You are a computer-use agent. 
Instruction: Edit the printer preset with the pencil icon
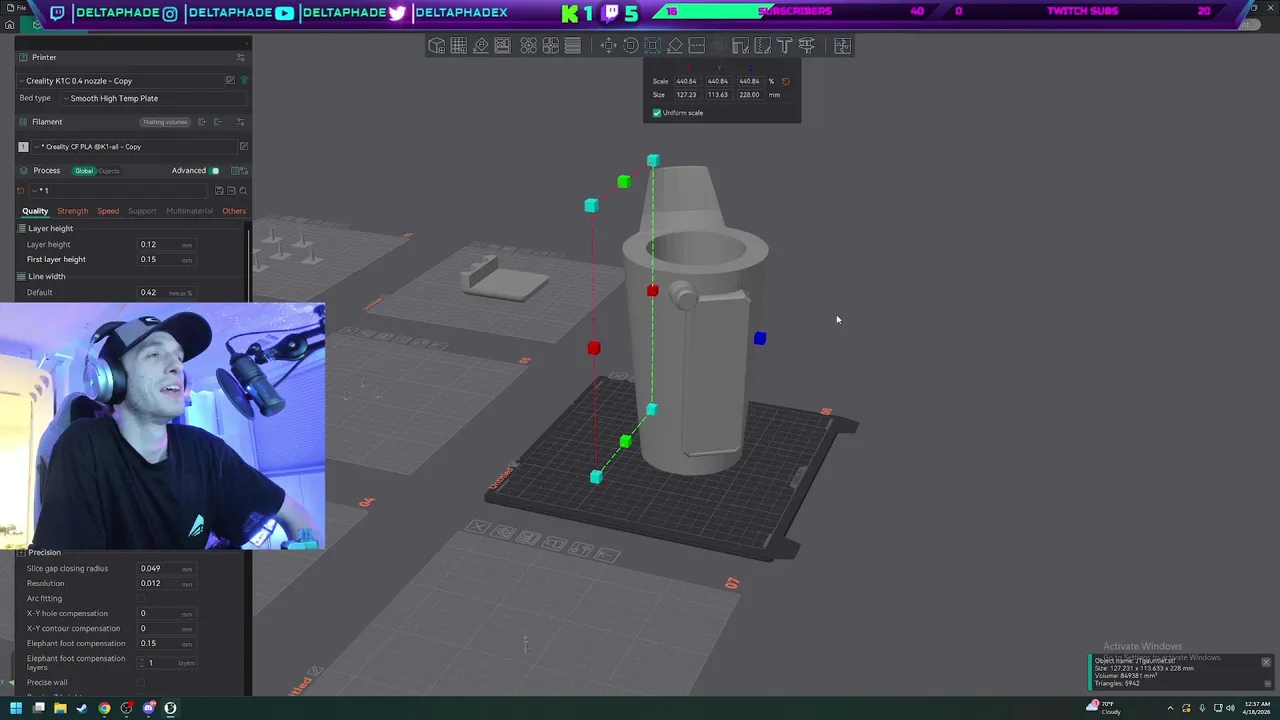coord(230,80)
